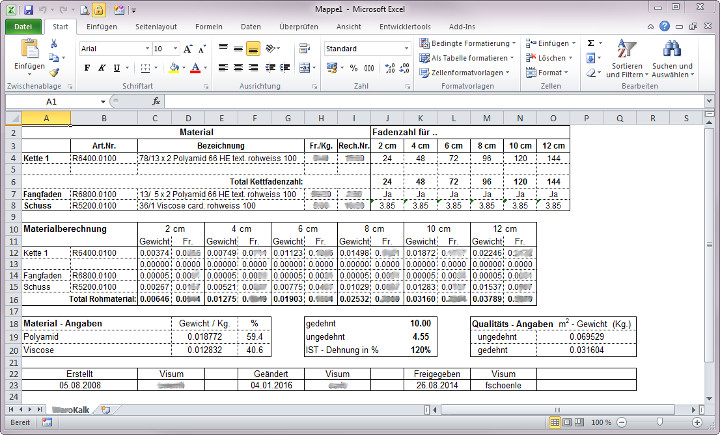This screenshot has width=720, height=435.
Task: Click the percent style icon
Action: click(352, 68)
